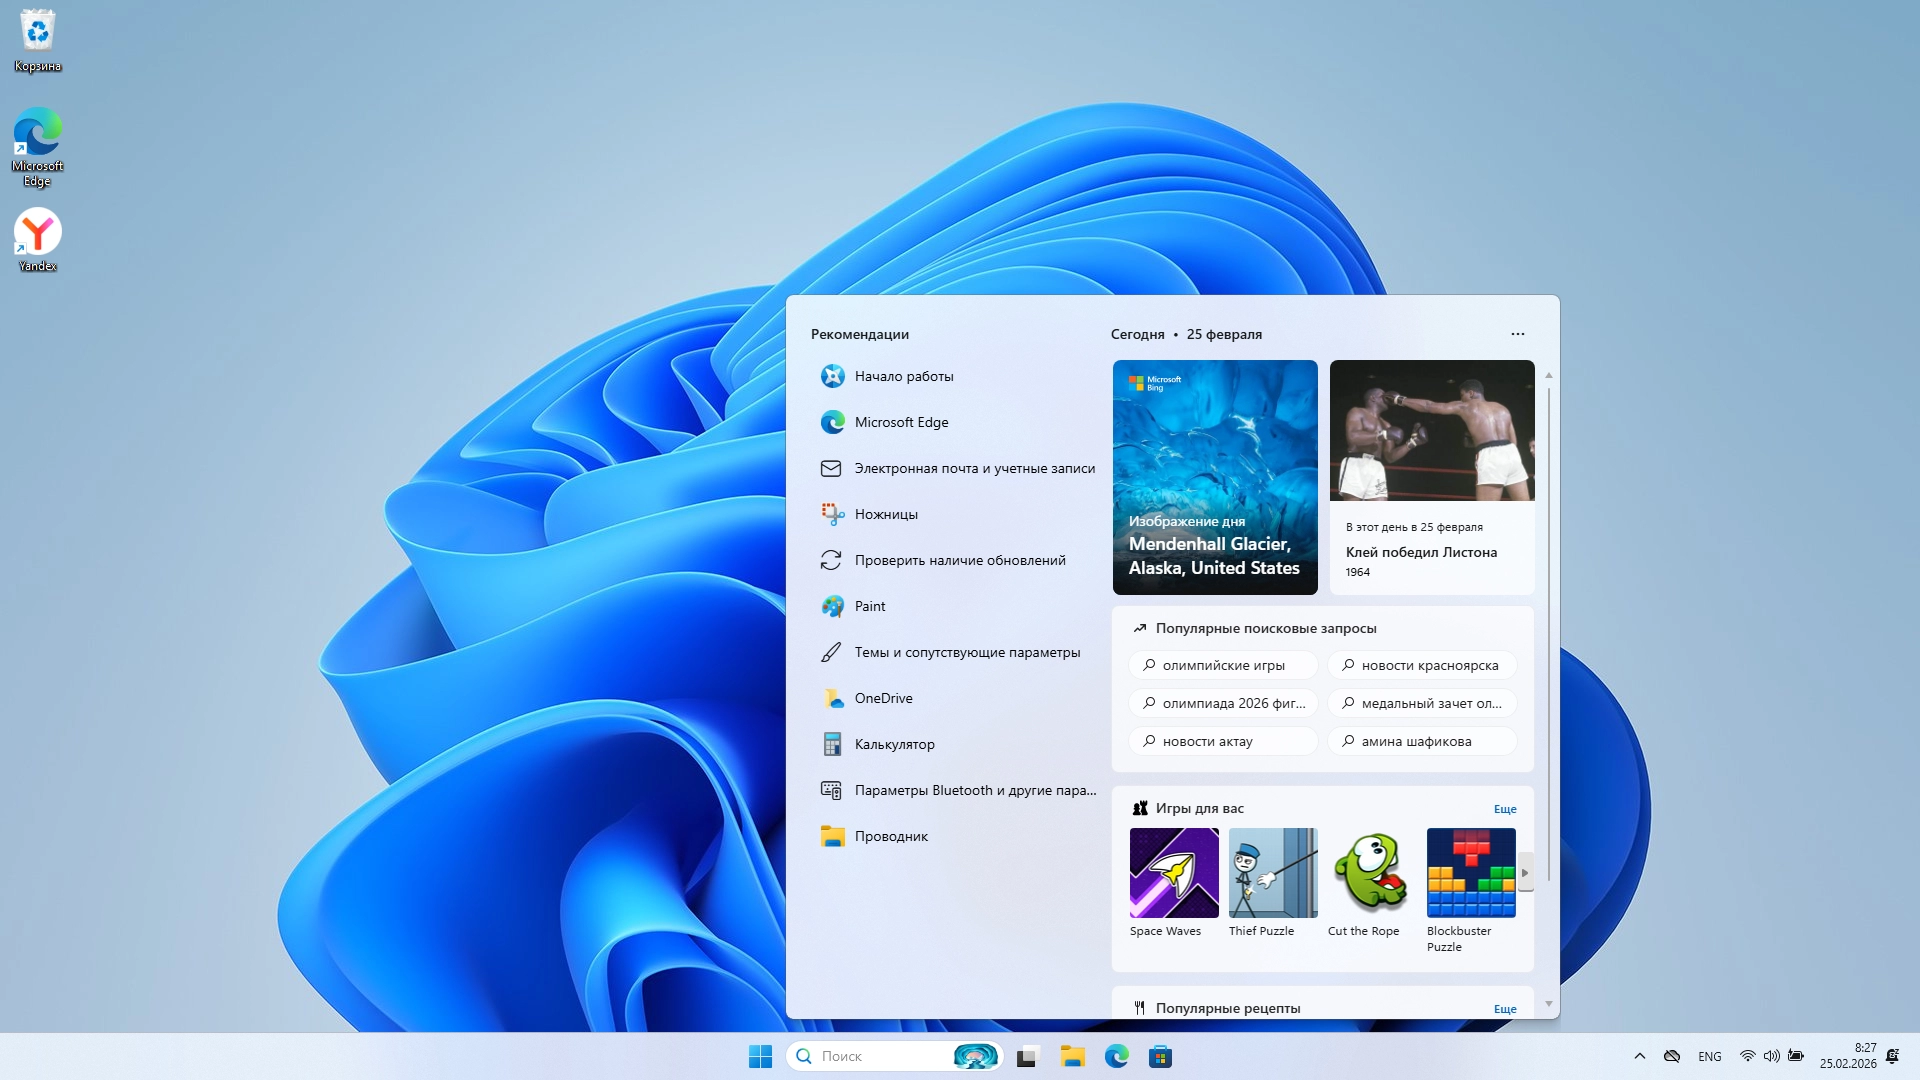Open Калькулятор from the recommendations list
The width and height of the screenshot is (1920, 1080).
point(893,744)
